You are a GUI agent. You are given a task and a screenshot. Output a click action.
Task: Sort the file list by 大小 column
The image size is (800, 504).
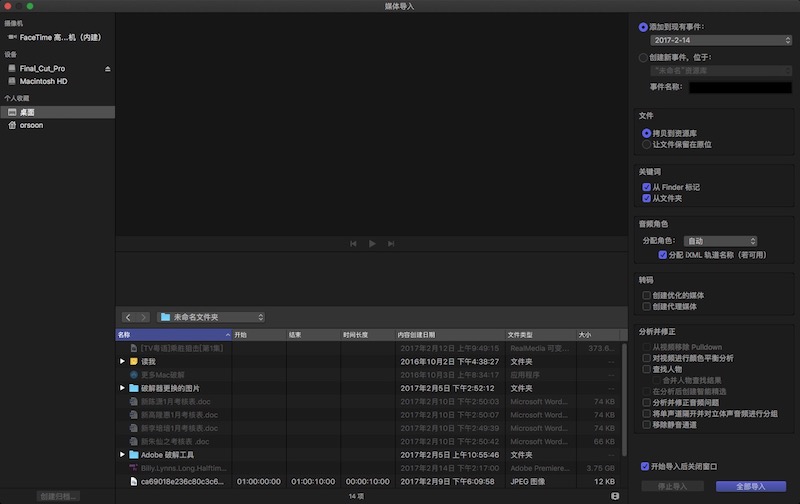pyautogui.click(x=600, y=334)
